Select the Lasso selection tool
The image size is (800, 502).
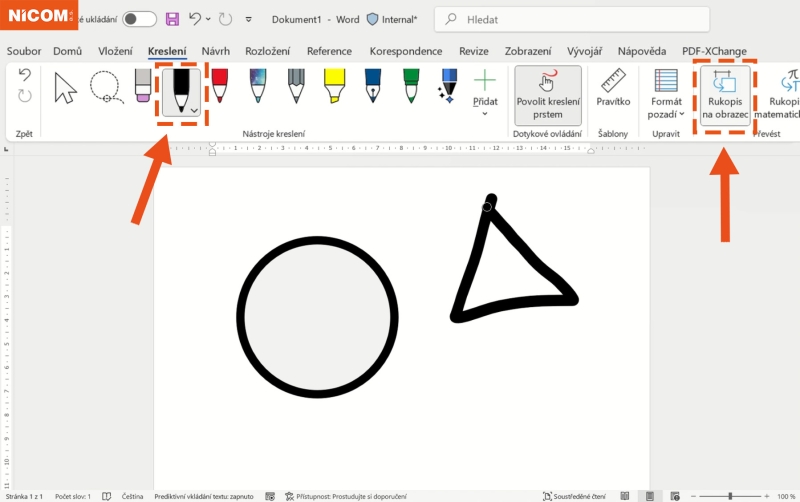(104, 88)
